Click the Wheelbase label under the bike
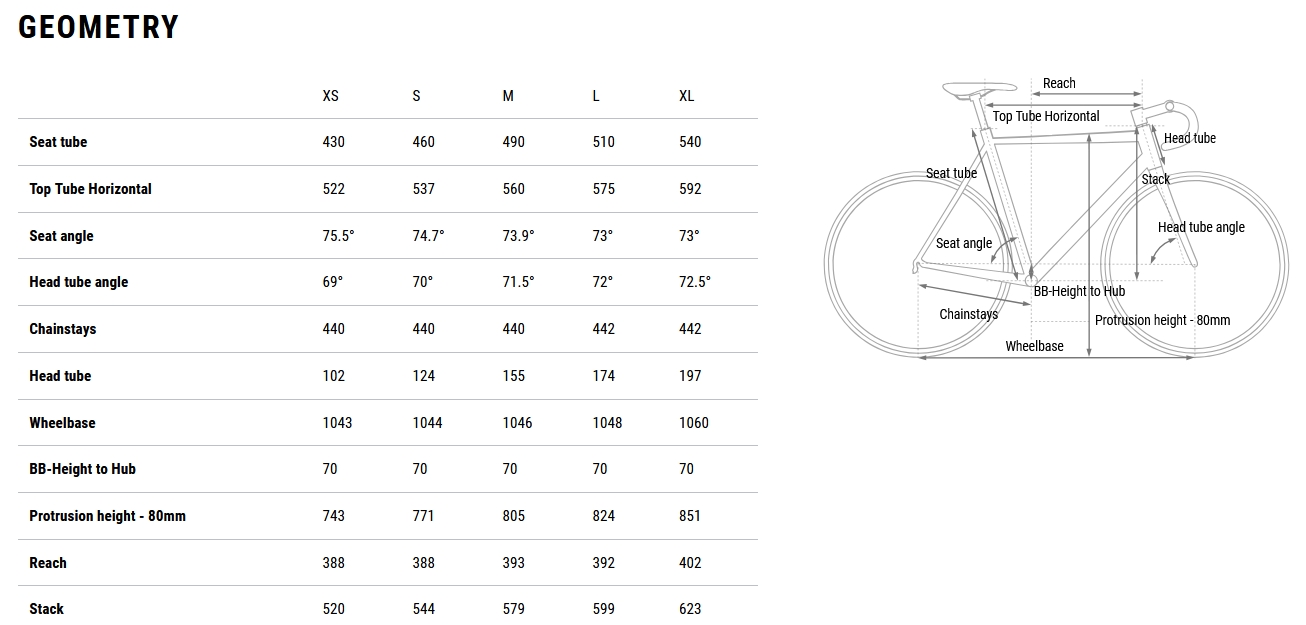Viewport: 1306px width, 625px height. [1034, 346]
